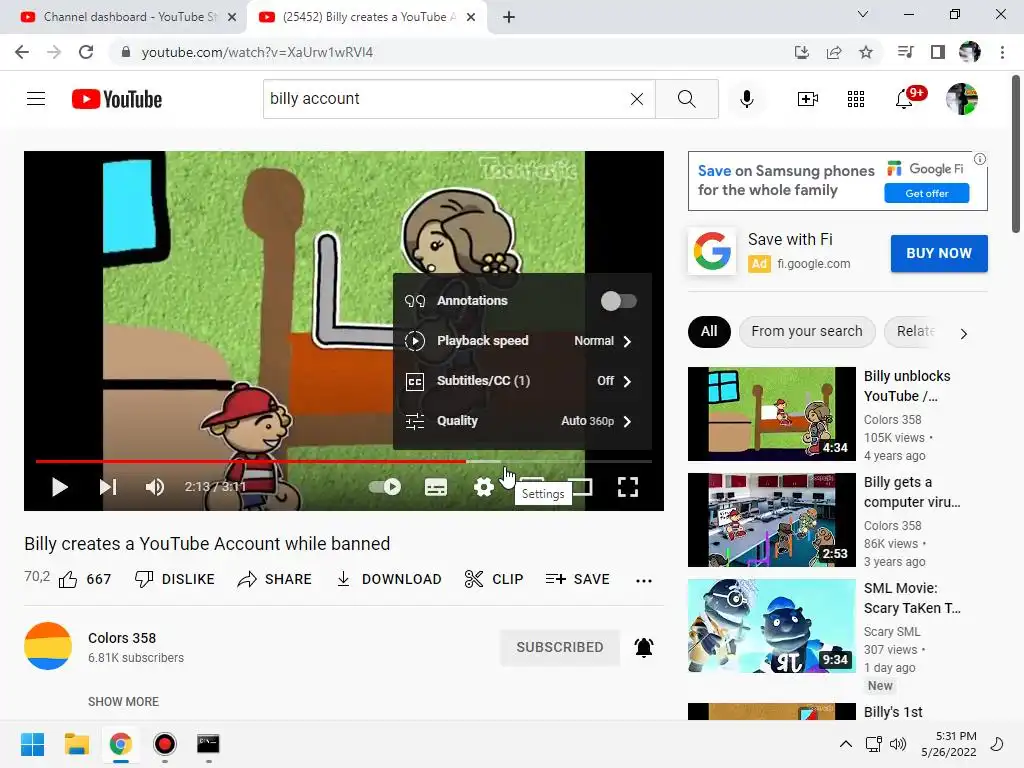The height and width of the screenshot is (768, 1024).
Task: Select the Related chip
Action: 916,332
